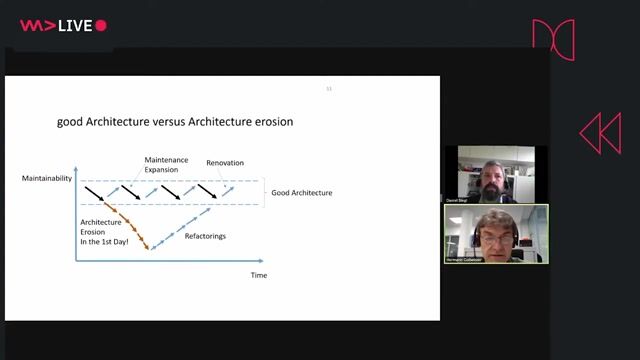Click the 'Architecture Erosion In the 1st Day!' text
The image size is (640, 360).
pyautogui.click(x=104, y=232)
